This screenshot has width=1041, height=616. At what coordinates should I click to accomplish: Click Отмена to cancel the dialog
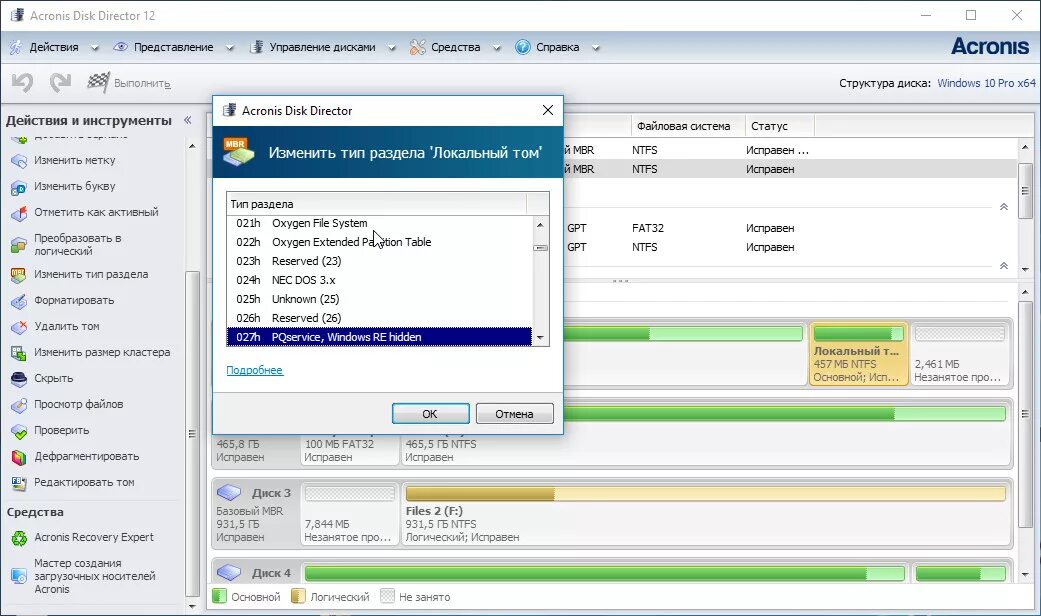point(515,414)
